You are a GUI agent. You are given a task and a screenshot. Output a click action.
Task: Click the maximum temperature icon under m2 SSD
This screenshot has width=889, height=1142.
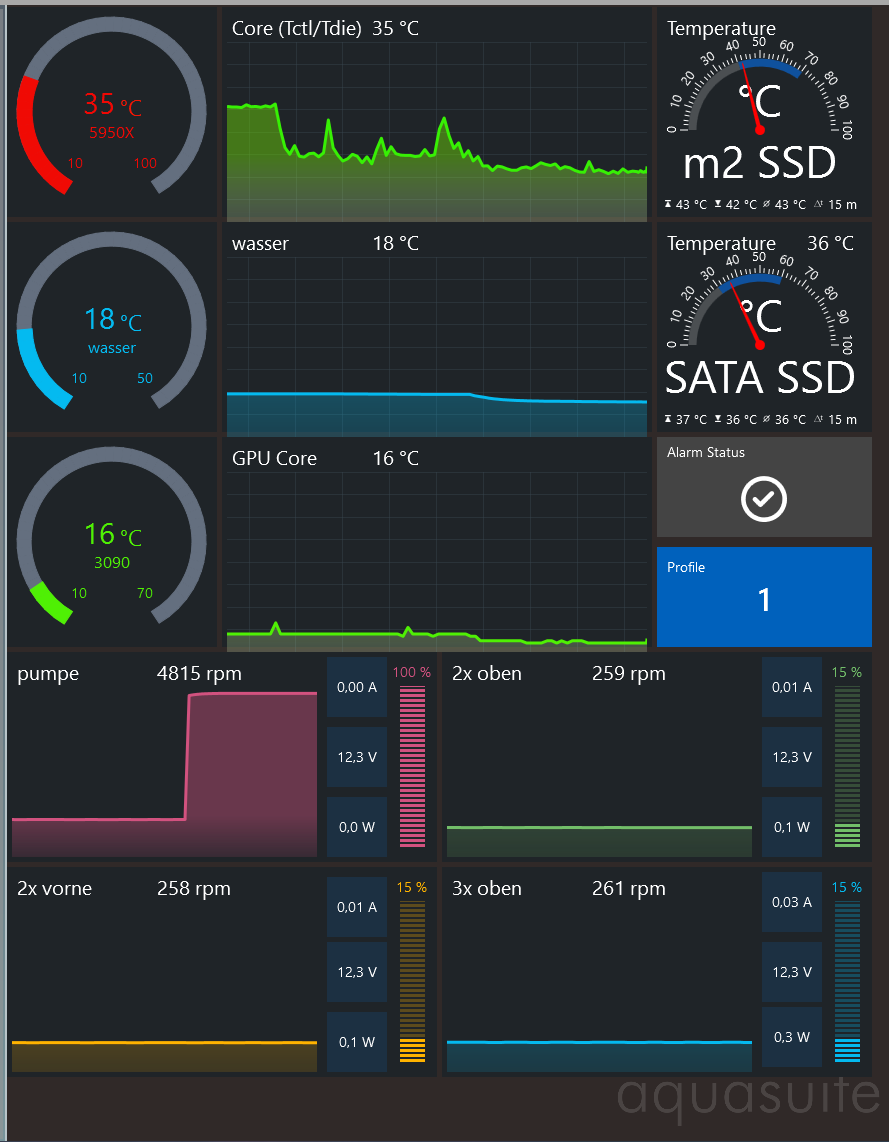pos(668,205)
